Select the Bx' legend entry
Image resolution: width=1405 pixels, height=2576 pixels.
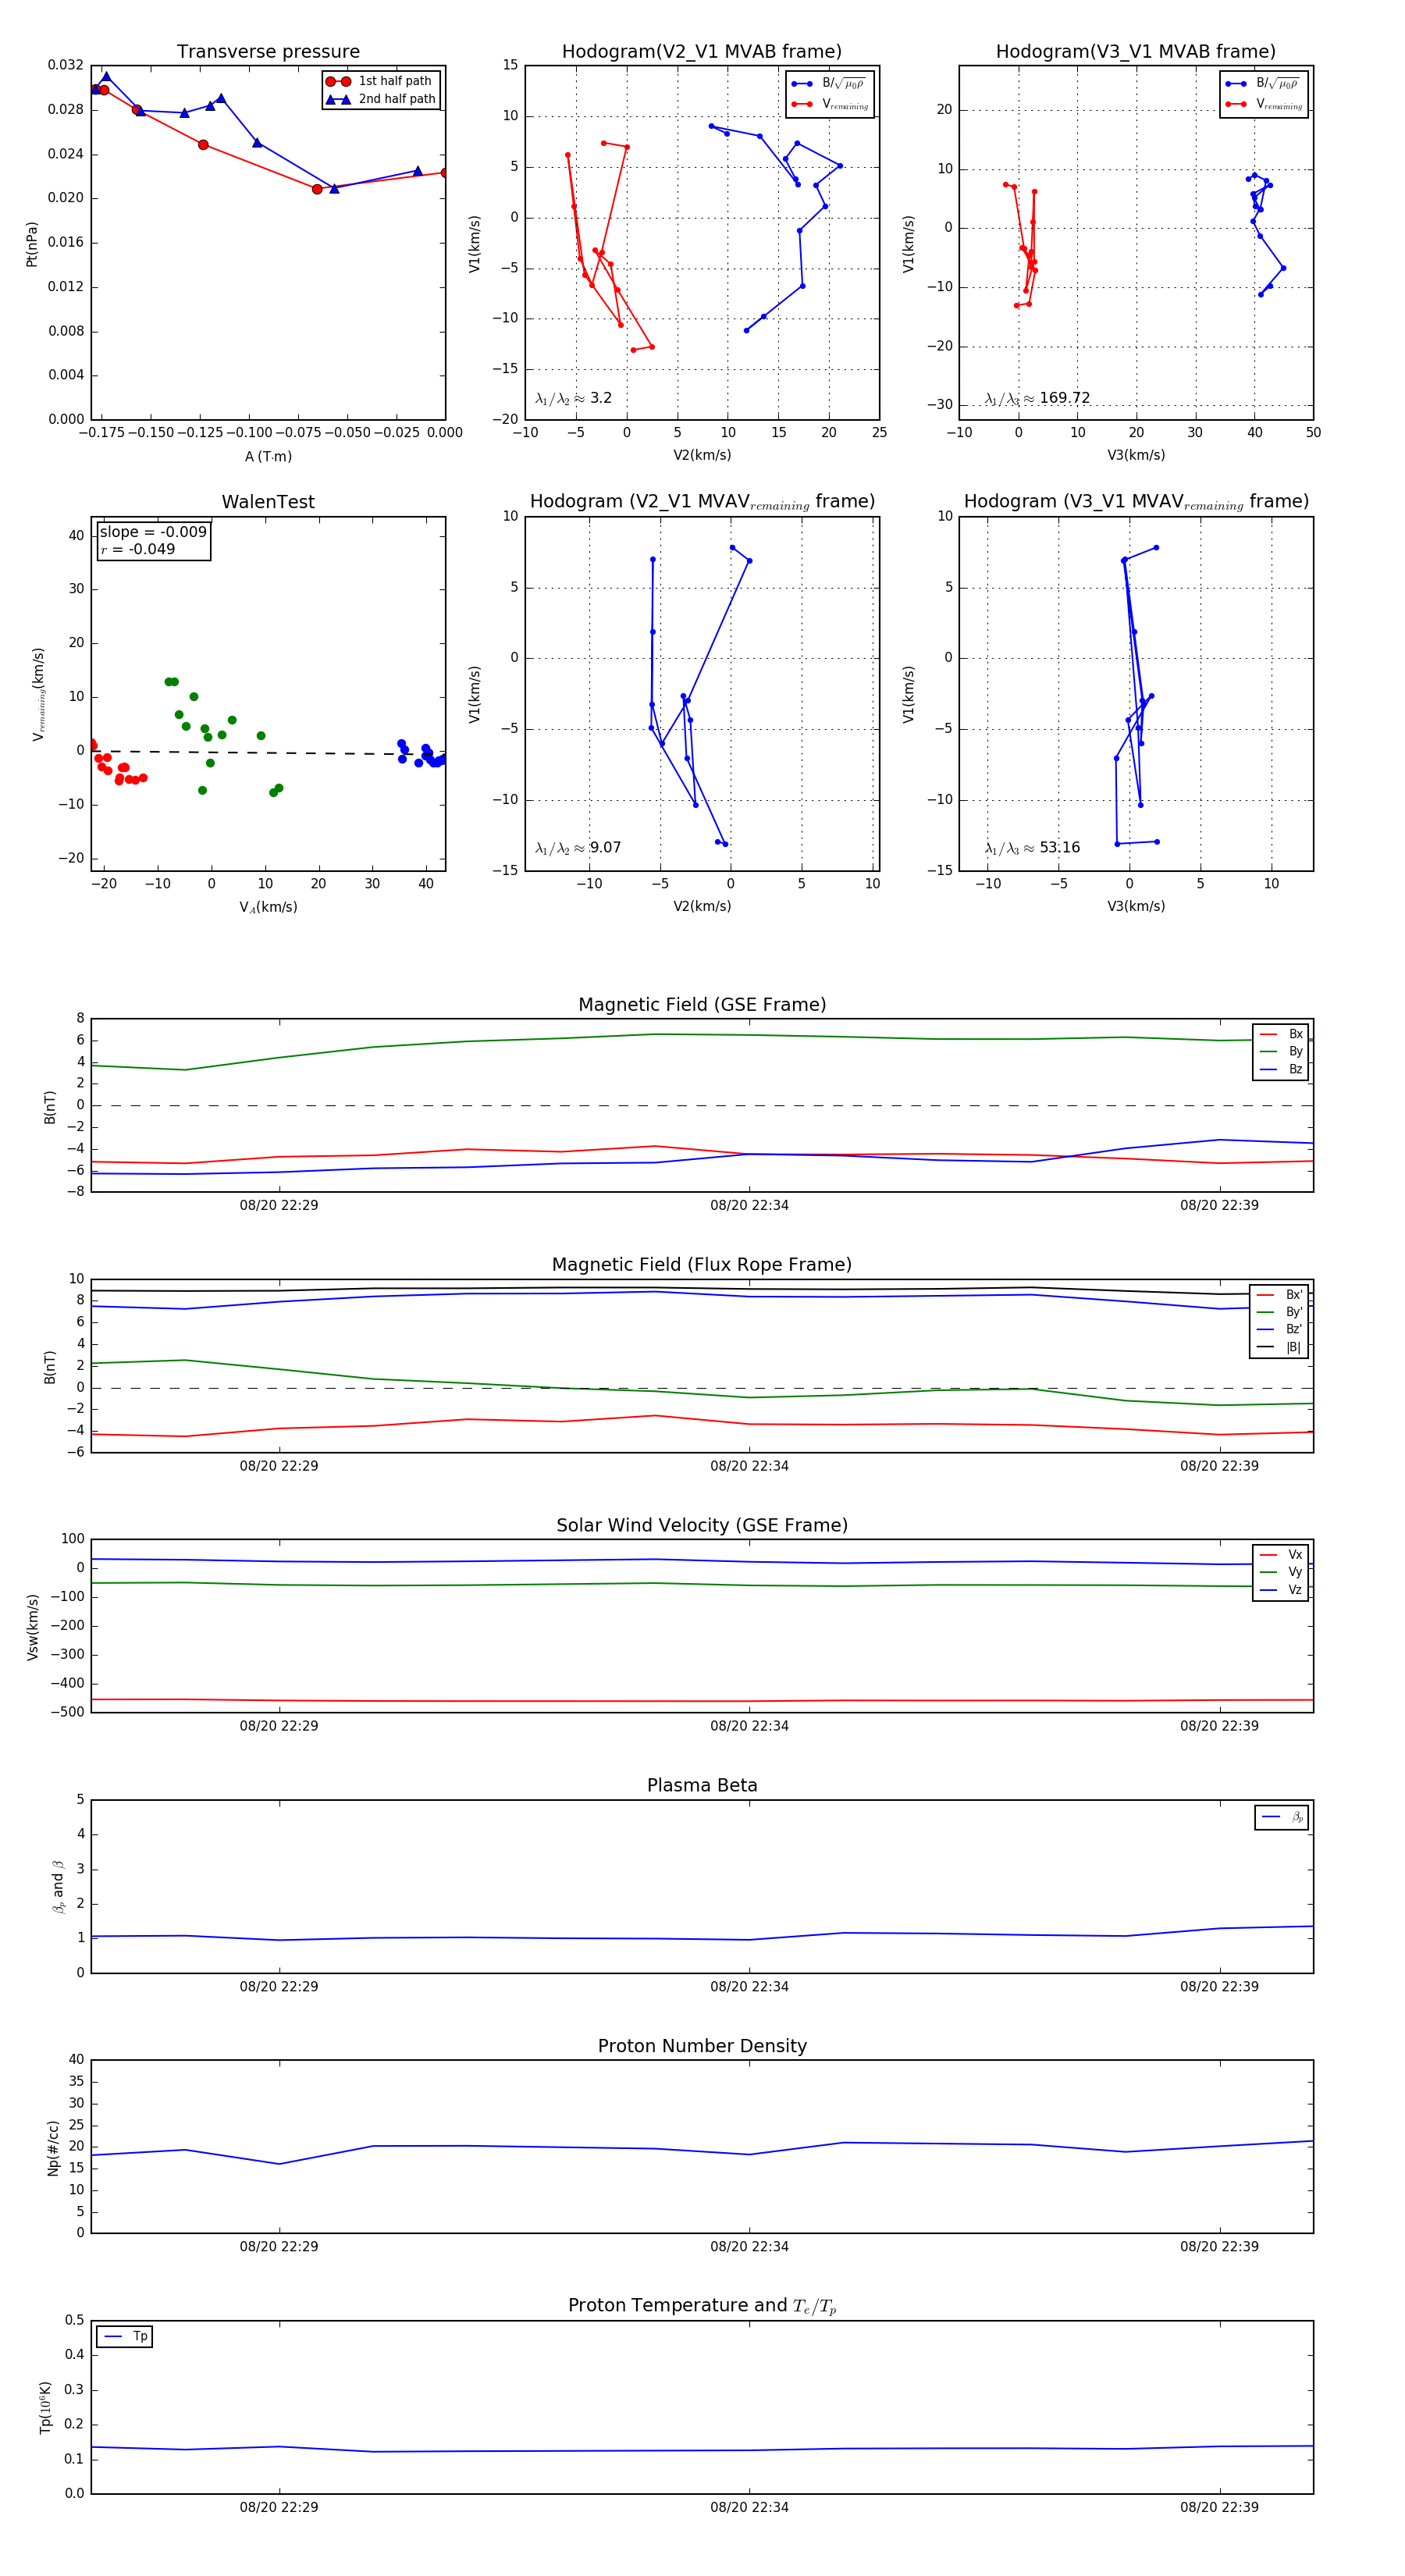point(1279,1295)
